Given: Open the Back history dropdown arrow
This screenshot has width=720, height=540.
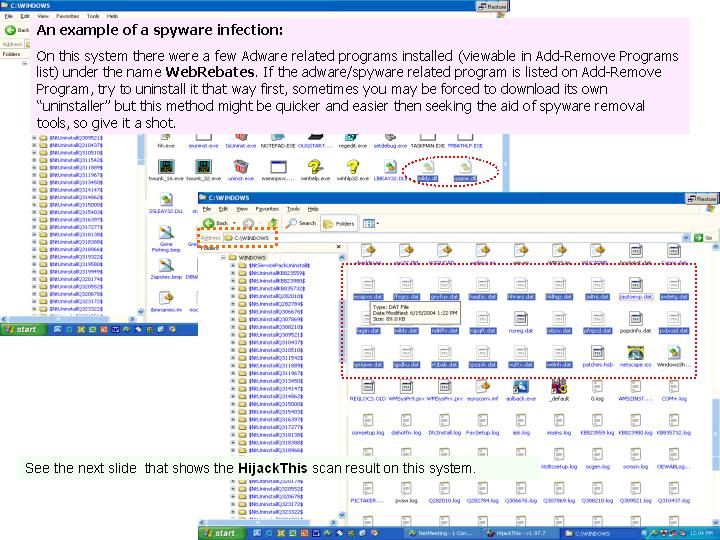Looking at the screenshot, I should (234, 223).
